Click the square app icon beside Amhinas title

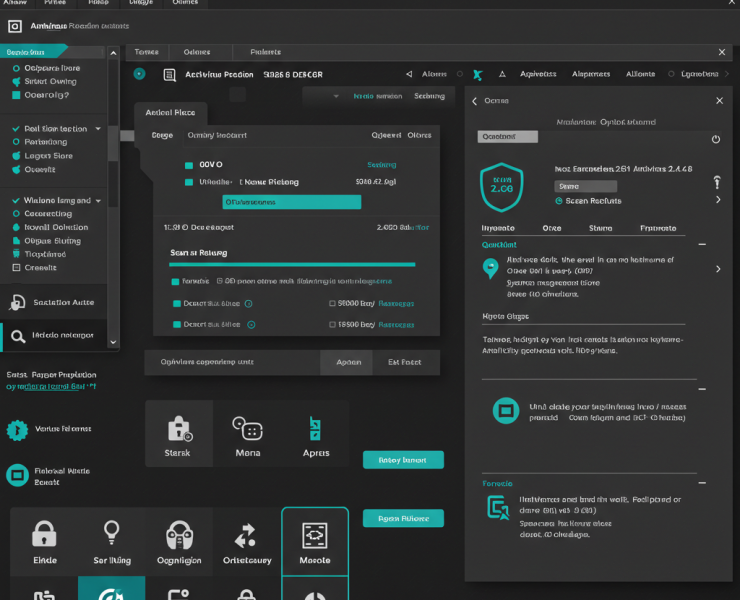[15, 26]
